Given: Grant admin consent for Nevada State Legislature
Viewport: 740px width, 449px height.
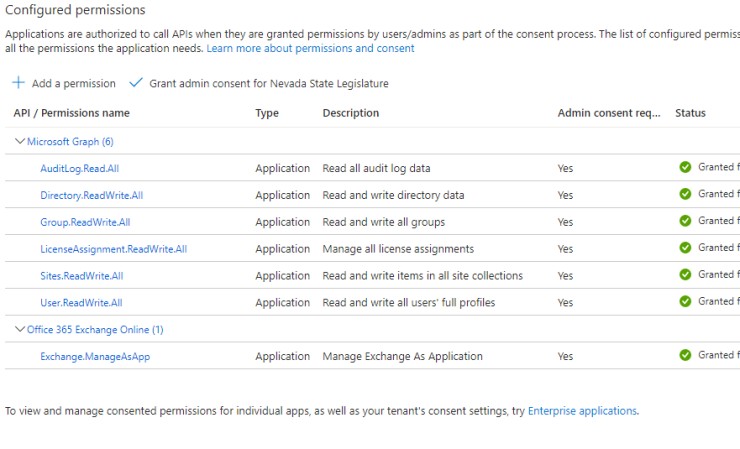Looking at the screenshot, I should click(x=259, y=83).
